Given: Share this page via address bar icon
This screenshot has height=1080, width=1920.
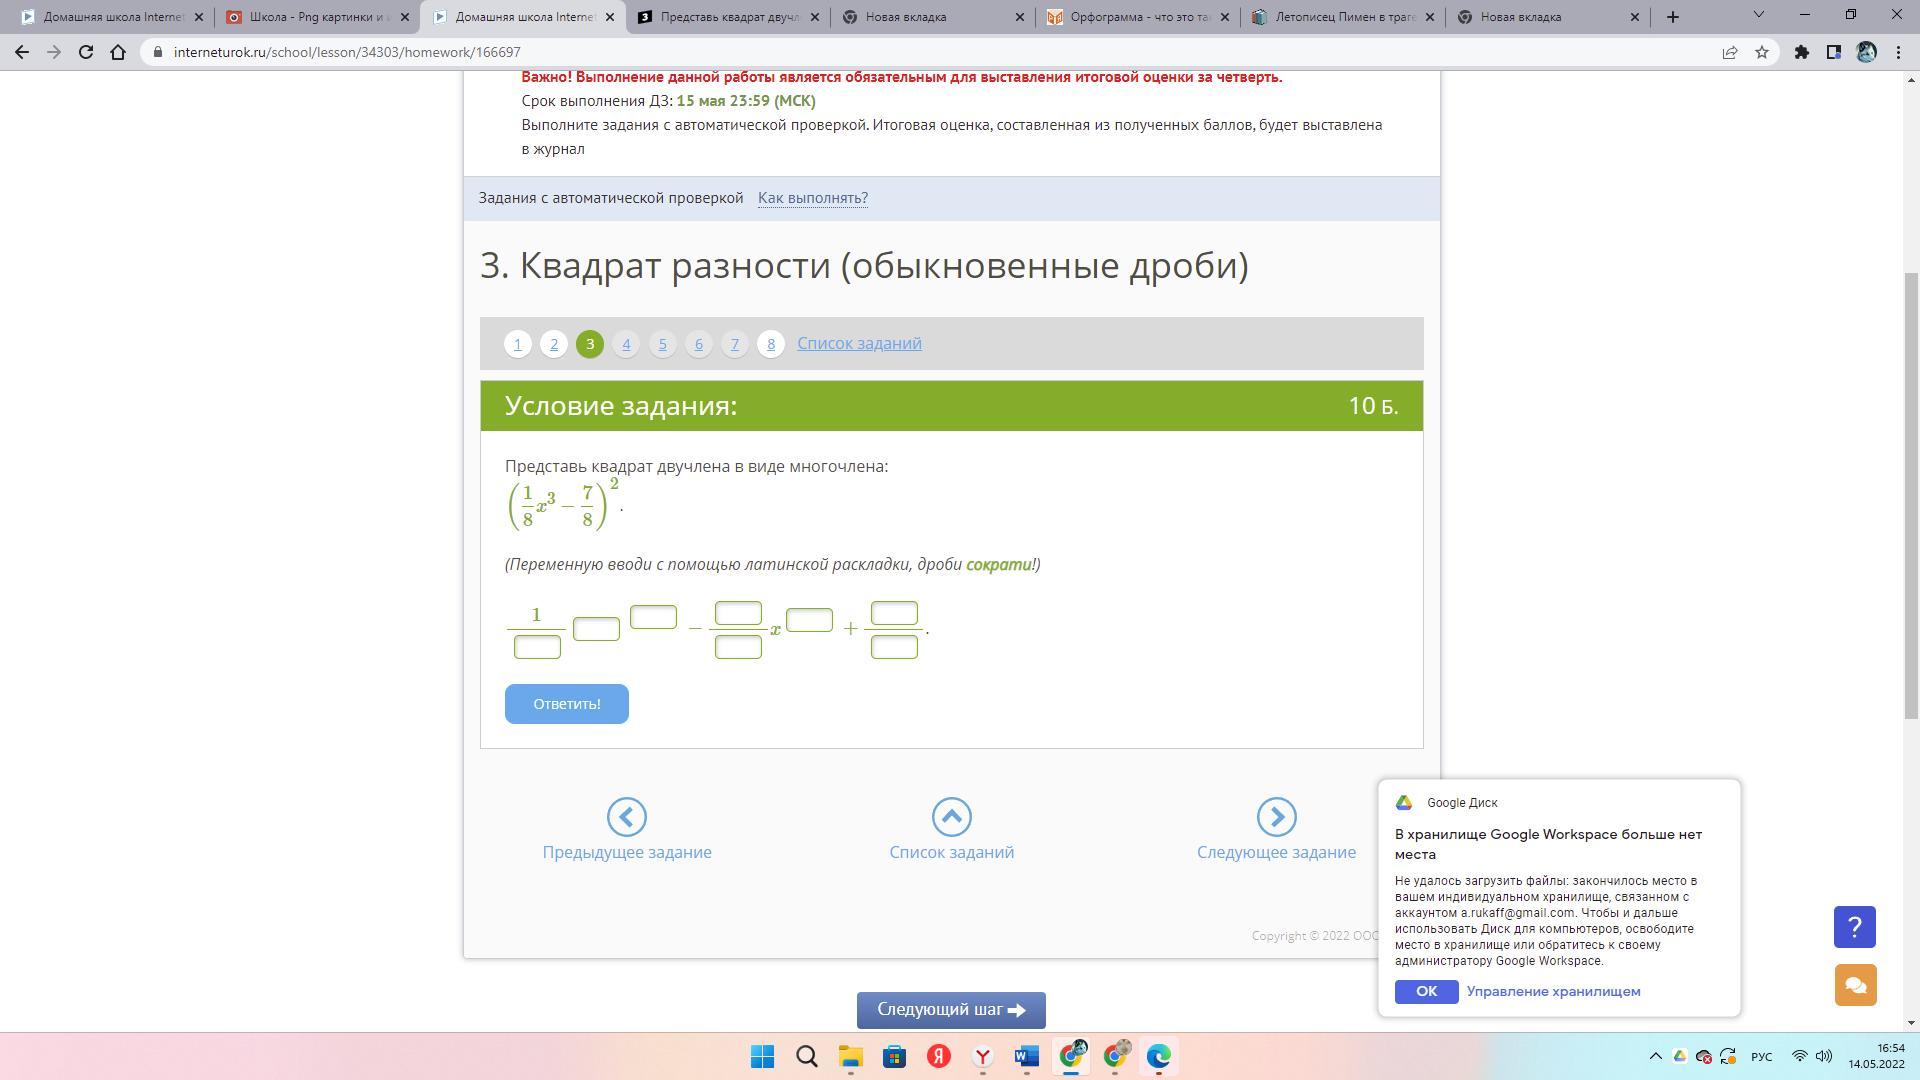Looking at the screenshot, I should pyautogui.click(x=1729, y=53).
